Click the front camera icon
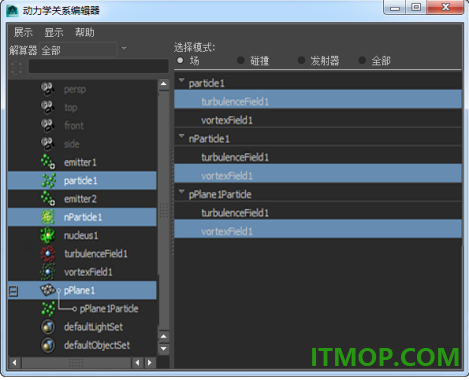 tap(48, 126)
